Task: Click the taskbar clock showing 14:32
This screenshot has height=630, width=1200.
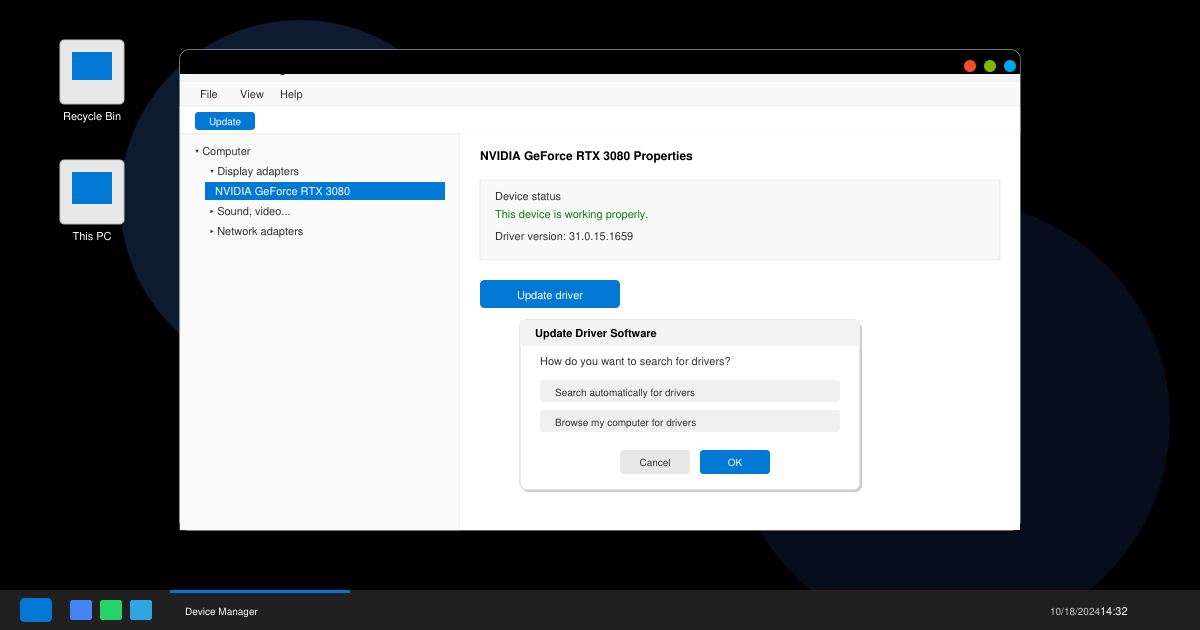Action: tap(1114, 611)
